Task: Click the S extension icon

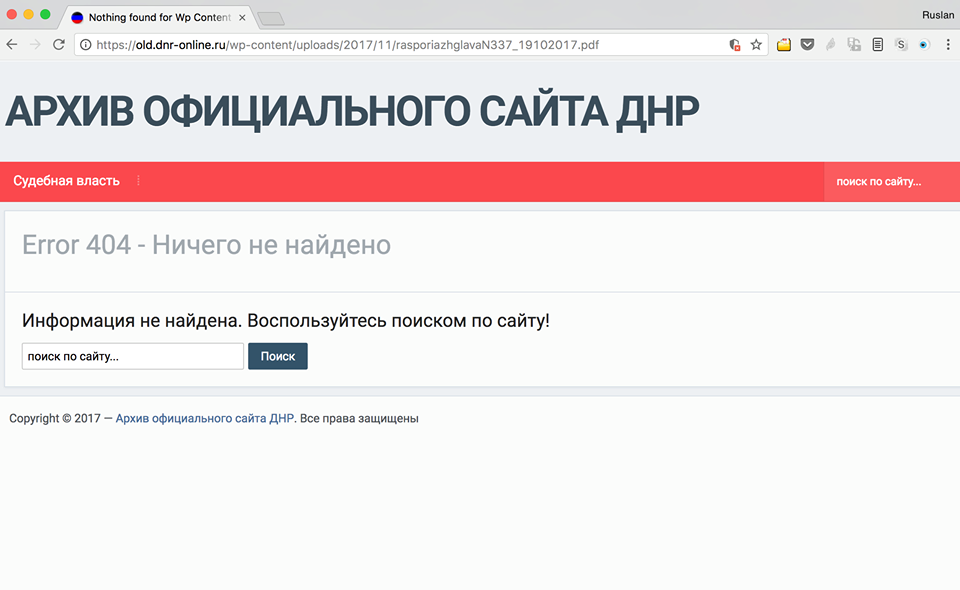Action: click(x=901, y=45)
